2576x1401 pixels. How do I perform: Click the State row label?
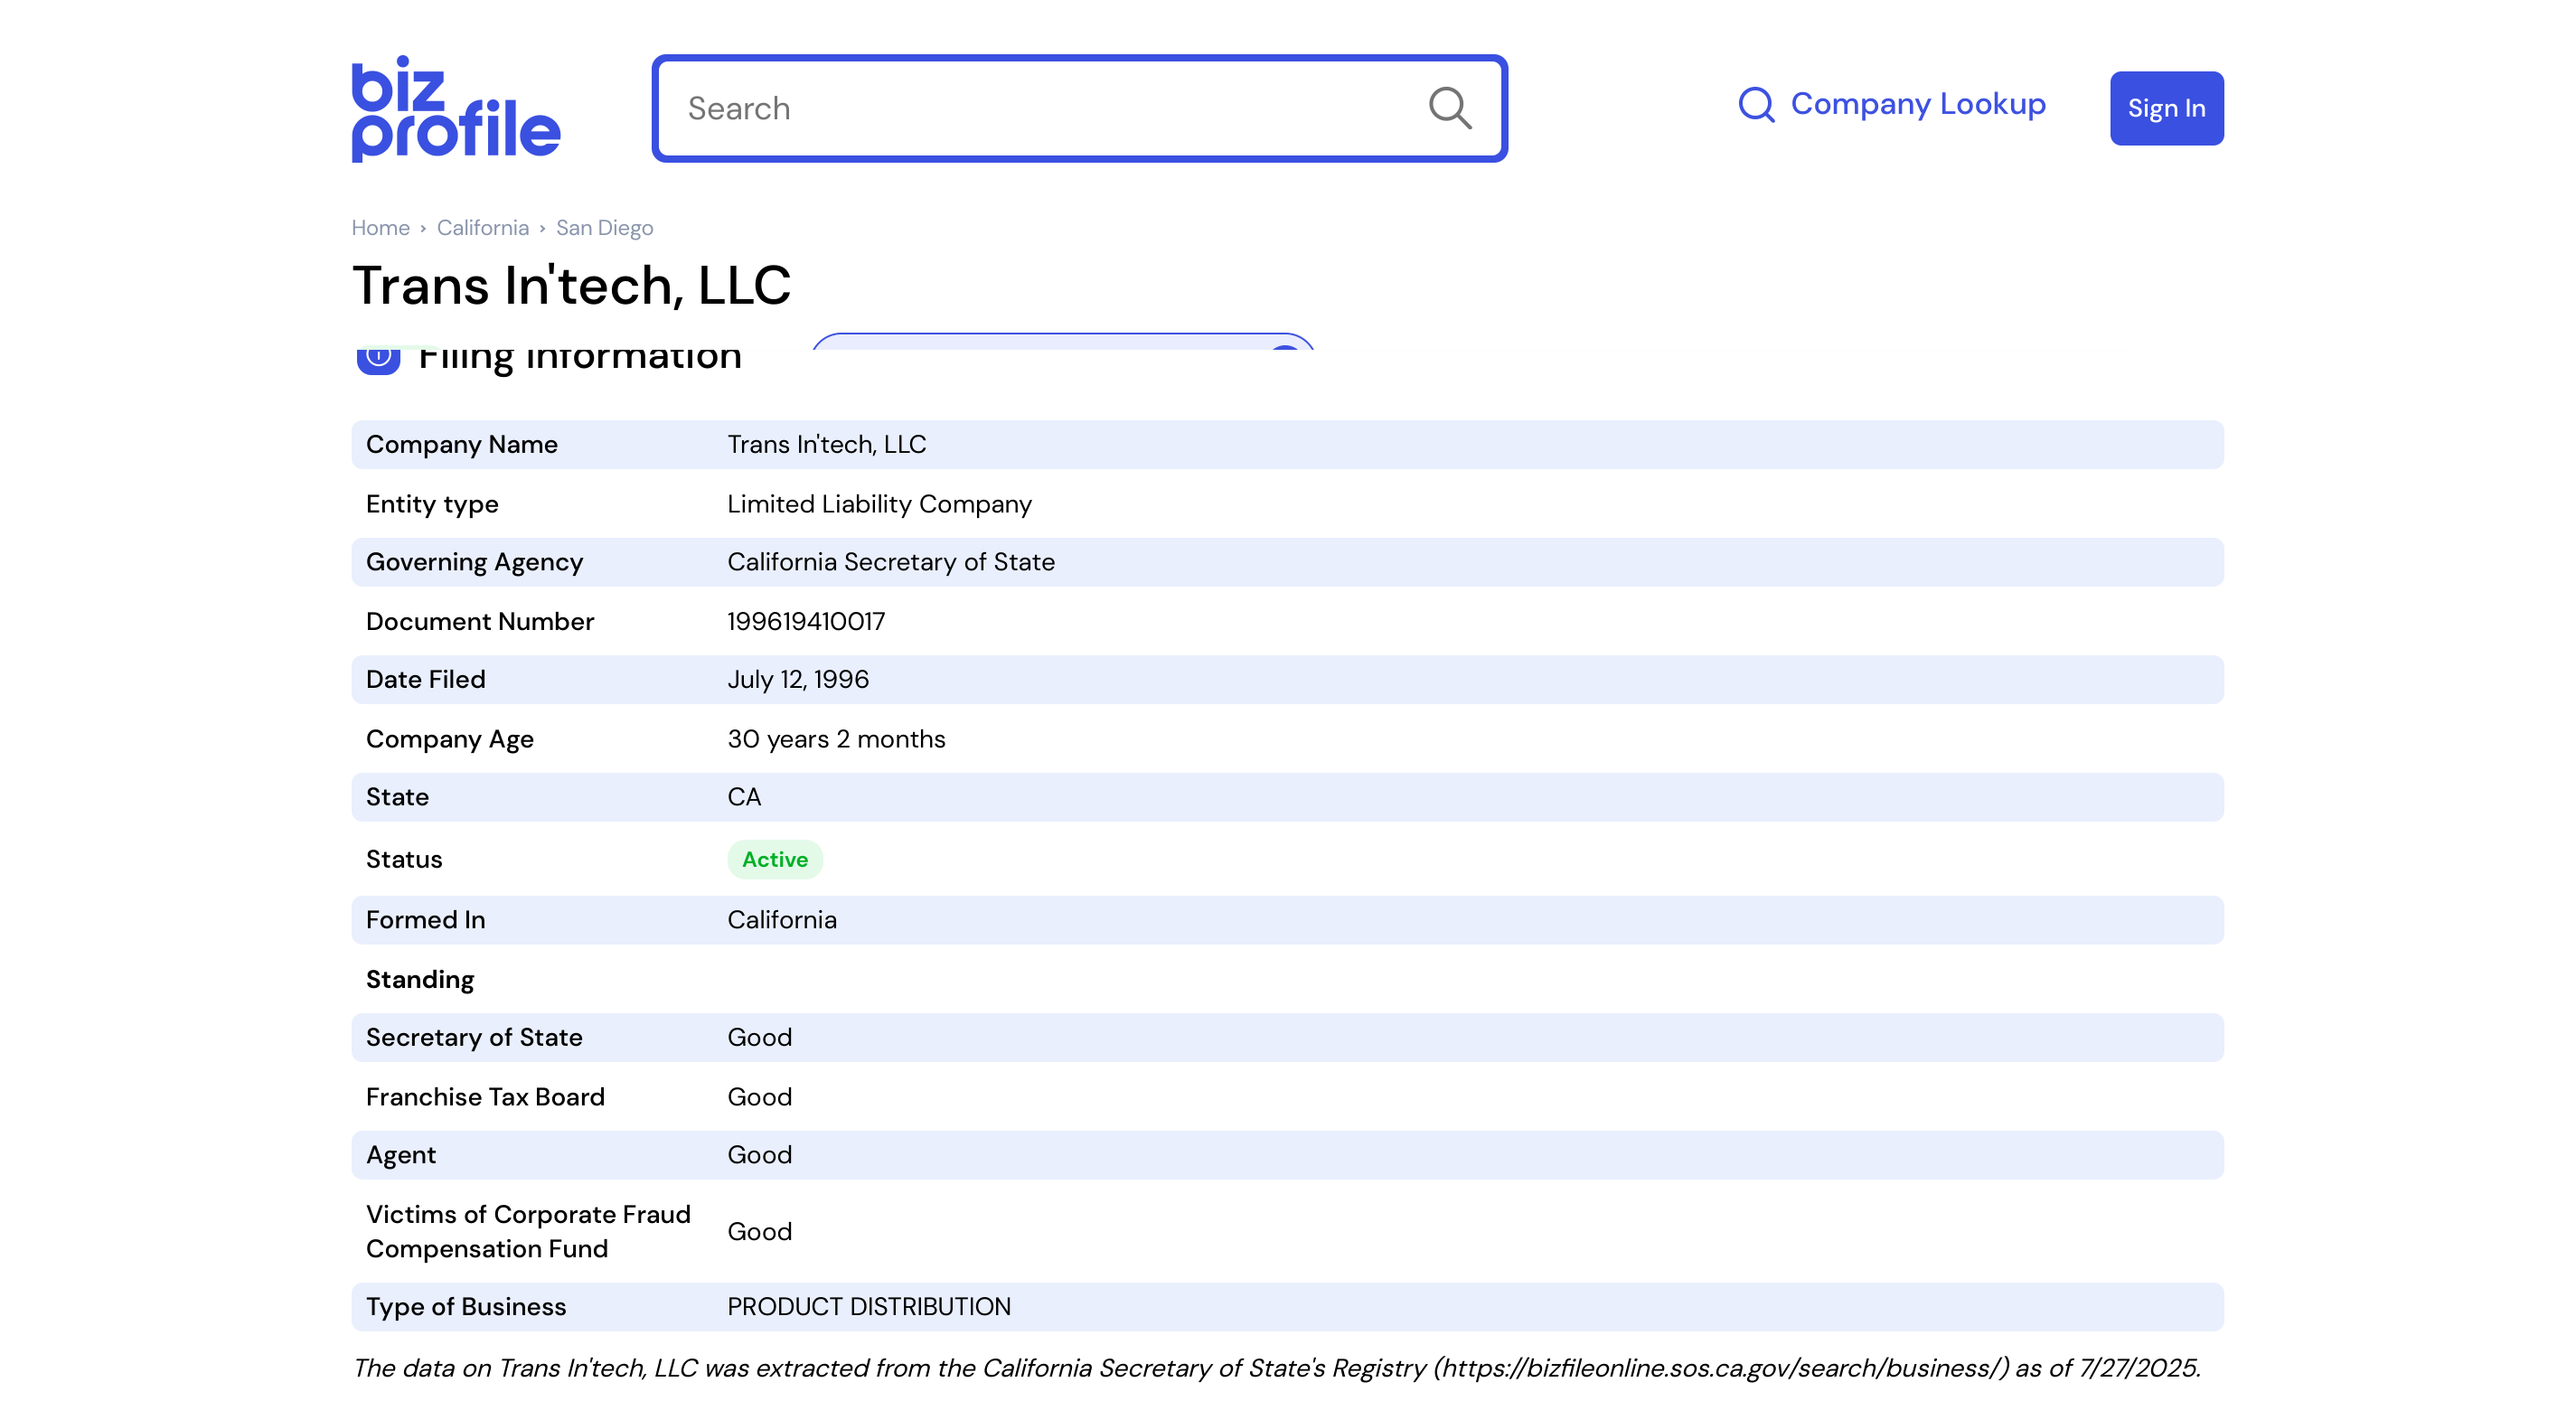[x=397, y=797]
